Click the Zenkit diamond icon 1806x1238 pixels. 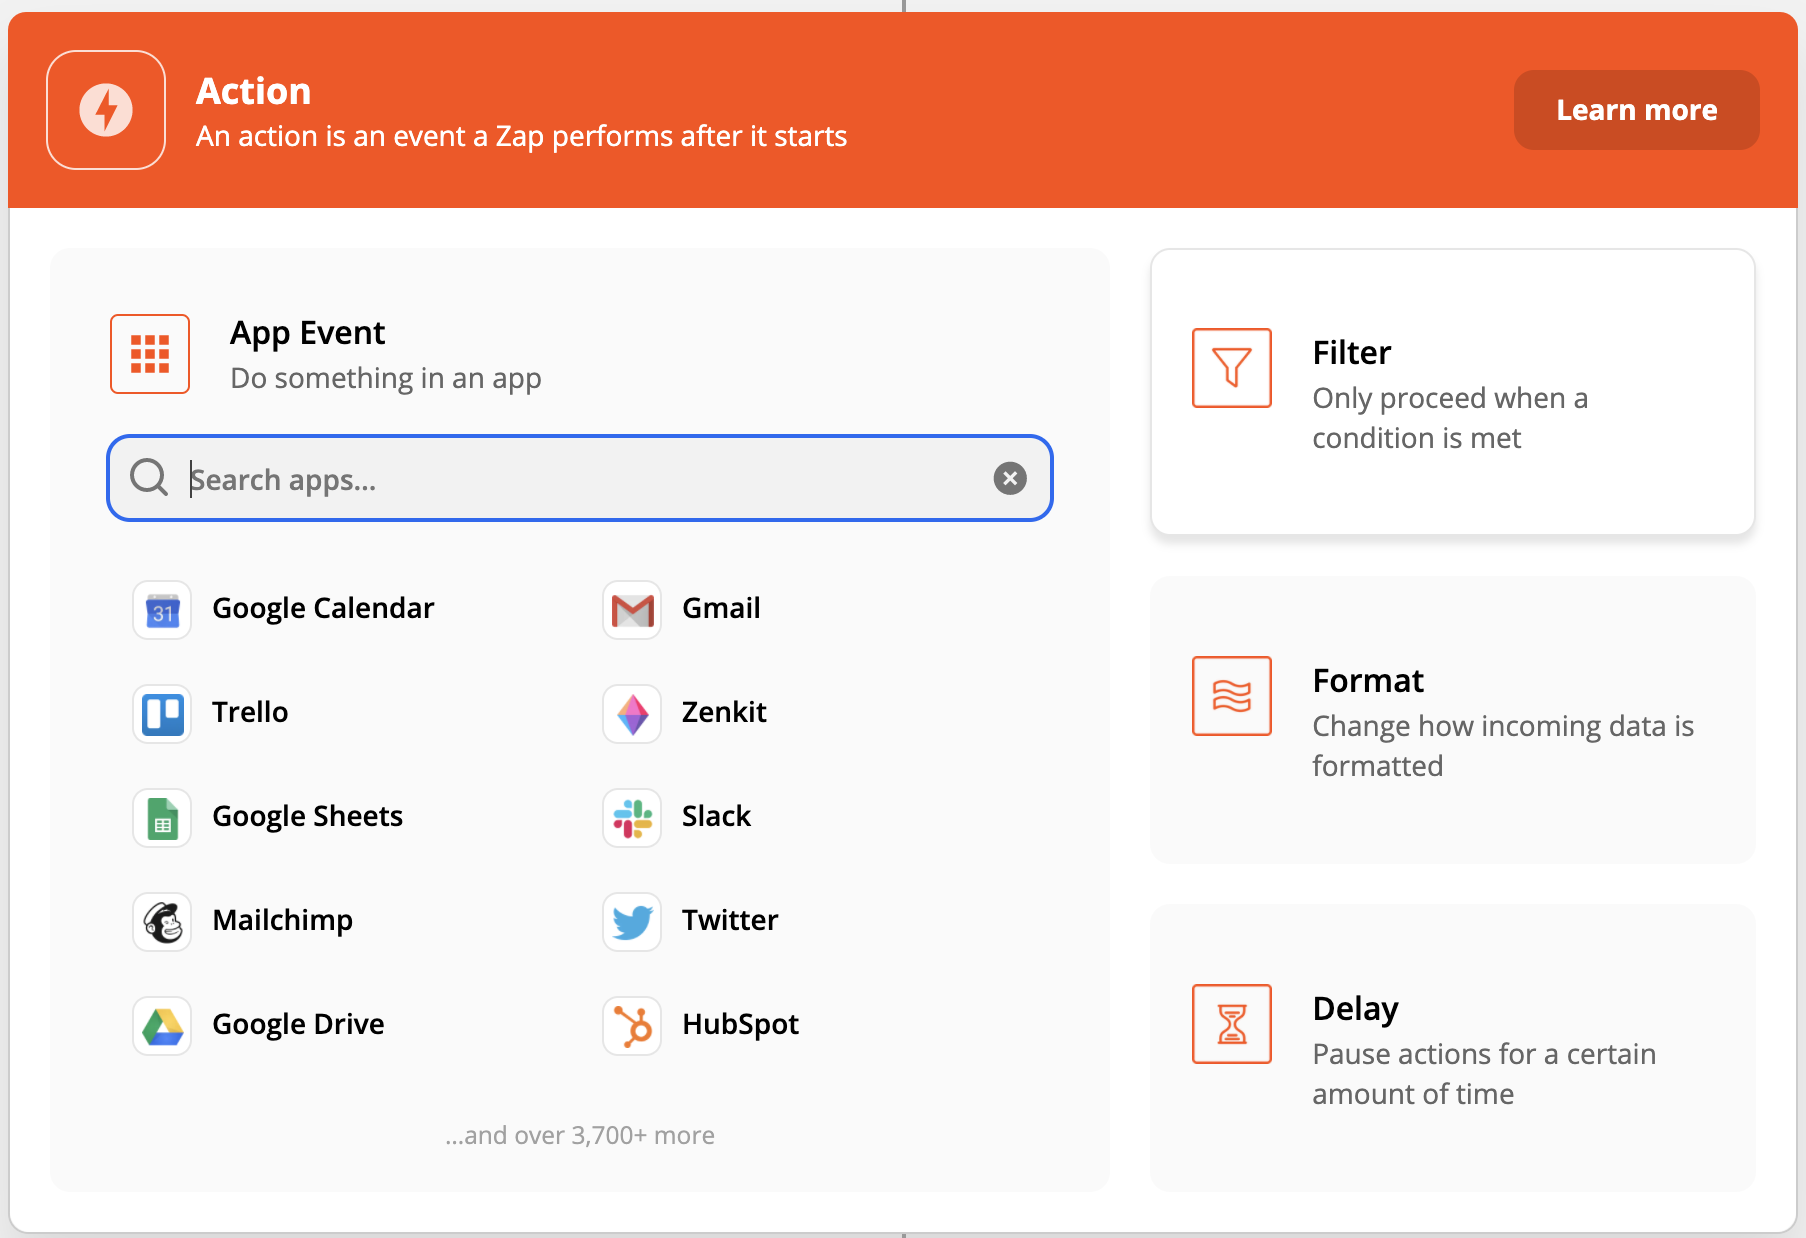pos(632,714)
